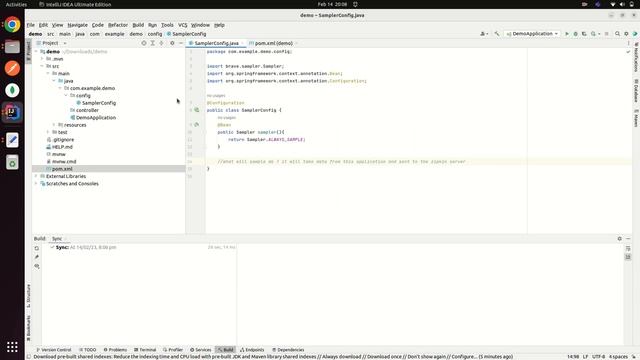This screenshot has height=360, width=640.
Task: Hide the Build tool window
Action: coord(628,238)
